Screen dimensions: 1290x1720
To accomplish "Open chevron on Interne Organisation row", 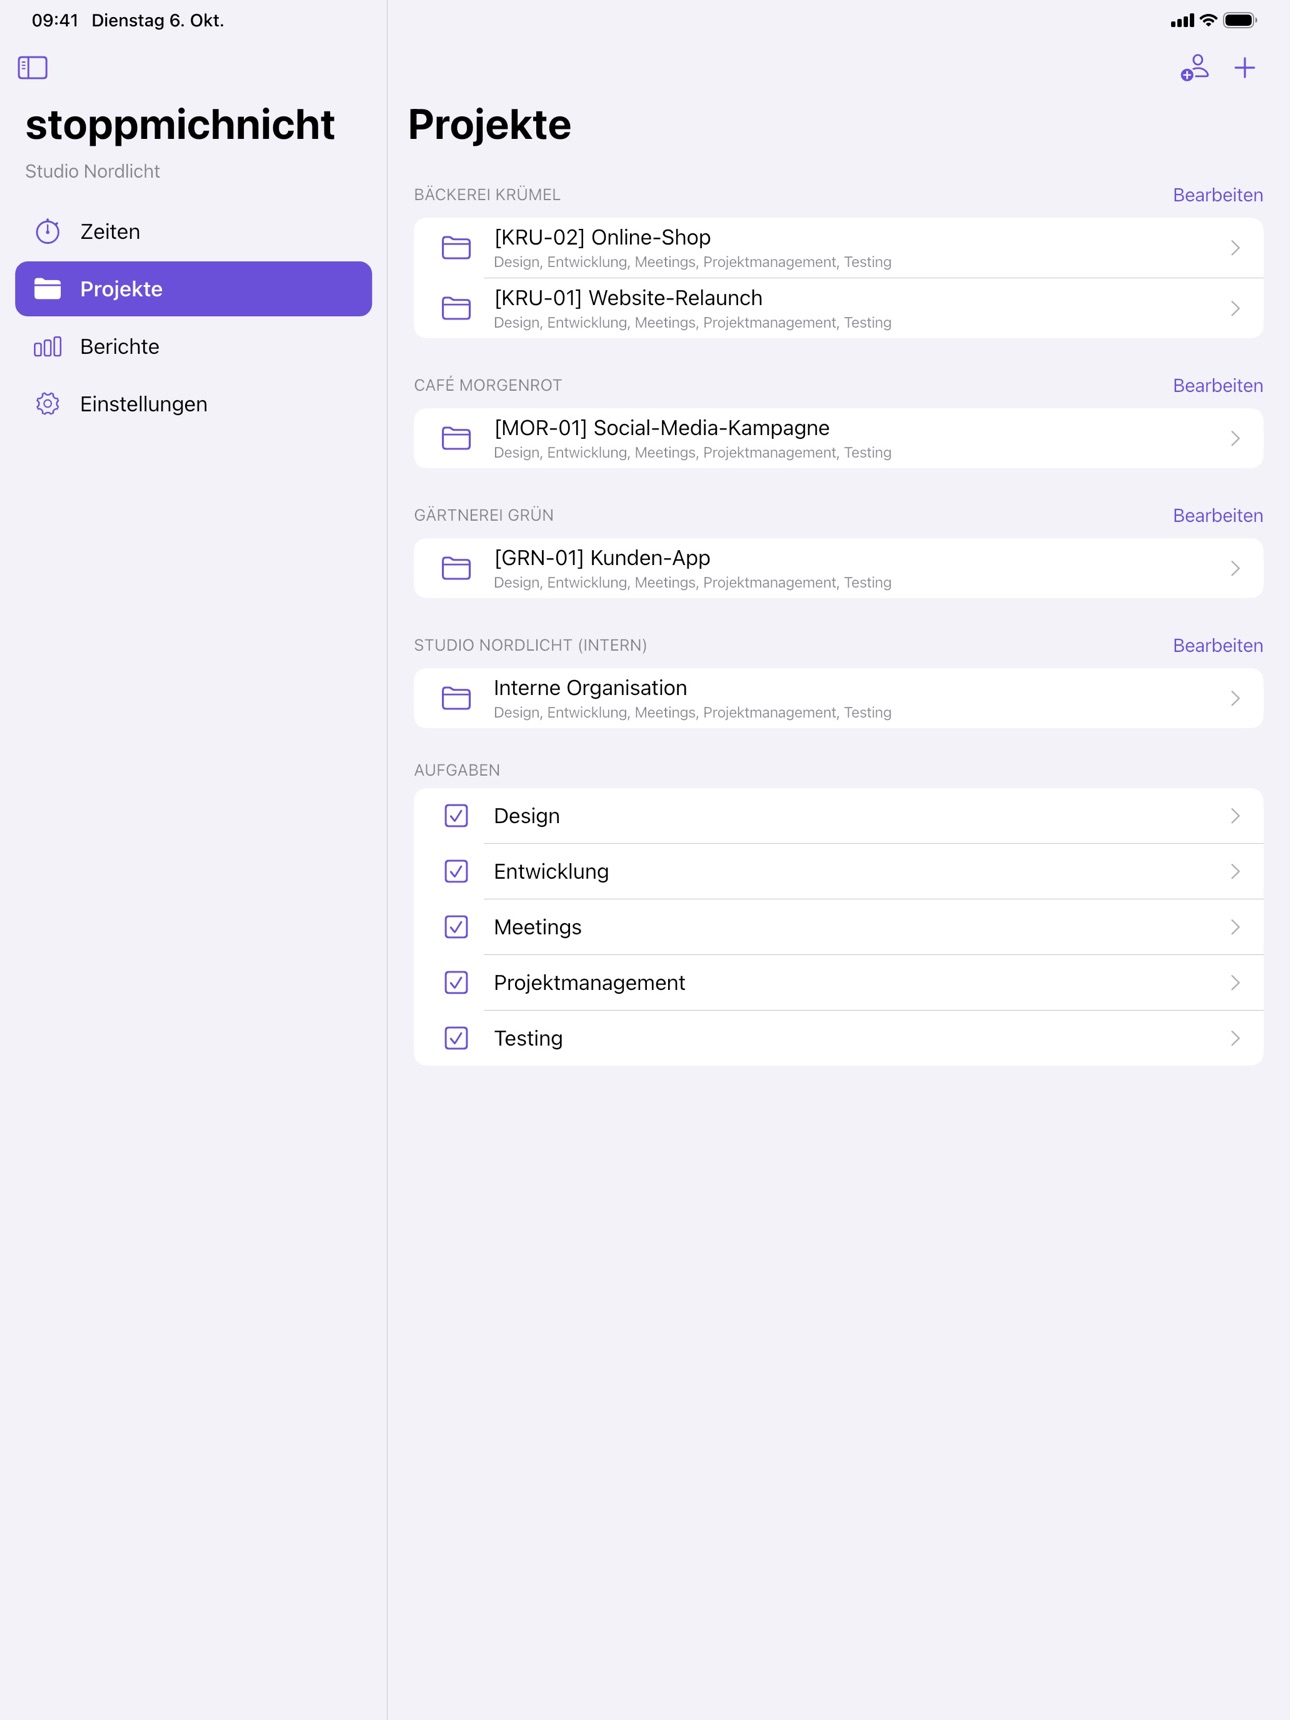I will click(1235, 698).
